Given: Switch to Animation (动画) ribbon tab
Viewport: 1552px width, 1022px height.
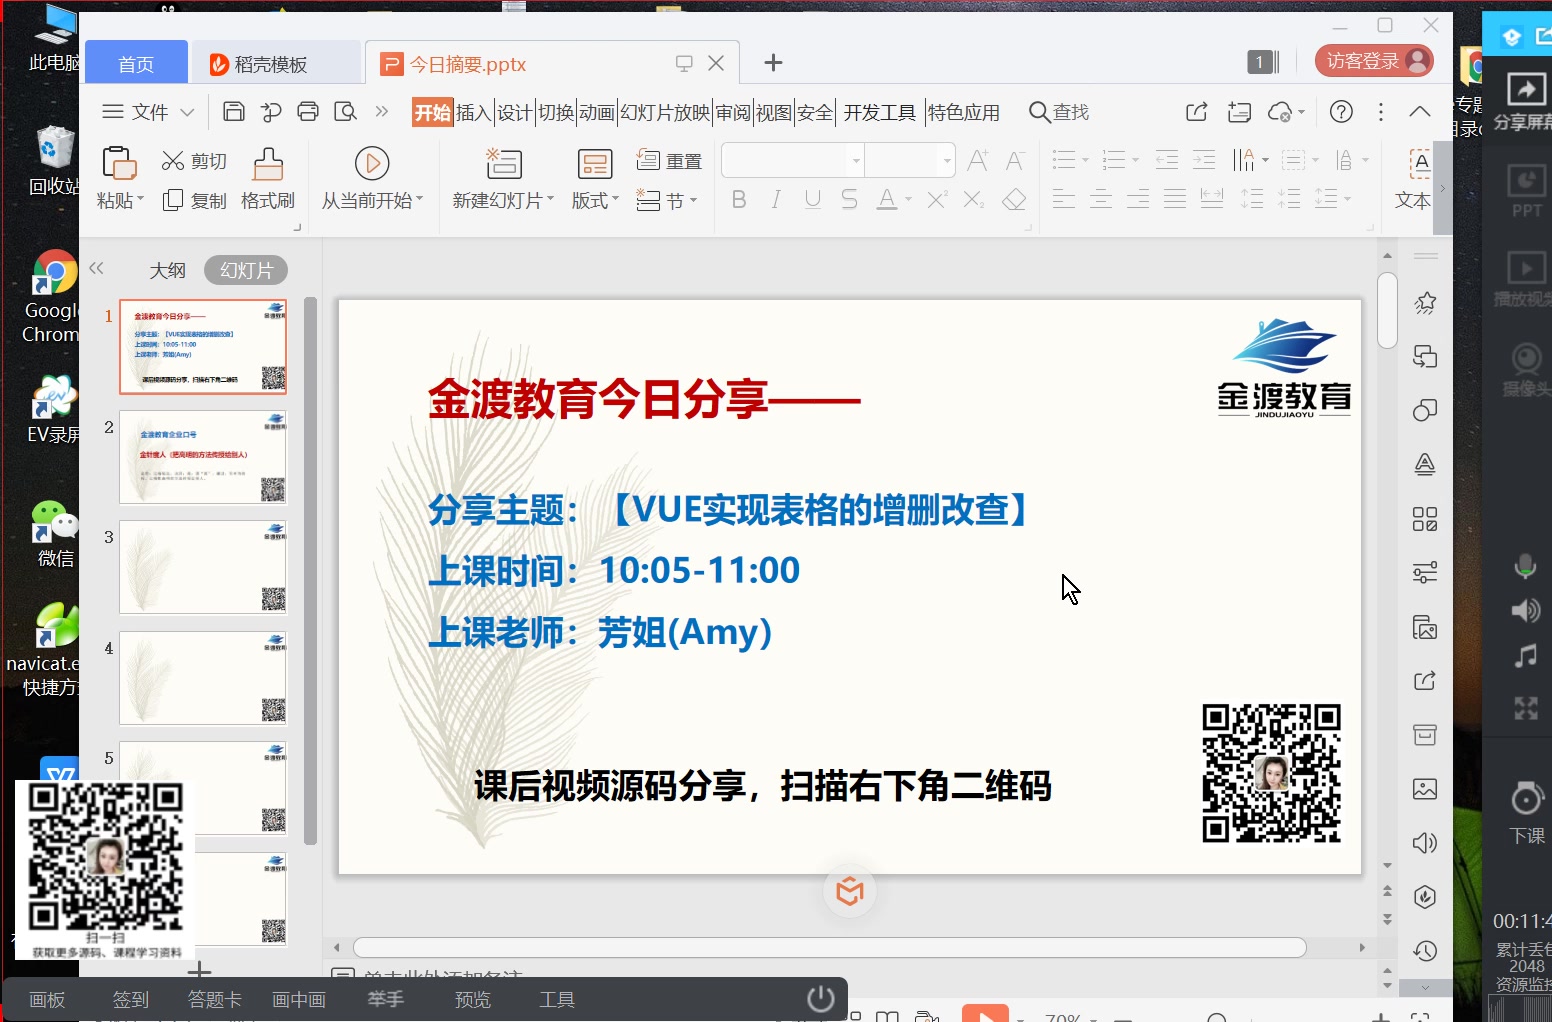Looking at the screenshot, I should point(596,112).
